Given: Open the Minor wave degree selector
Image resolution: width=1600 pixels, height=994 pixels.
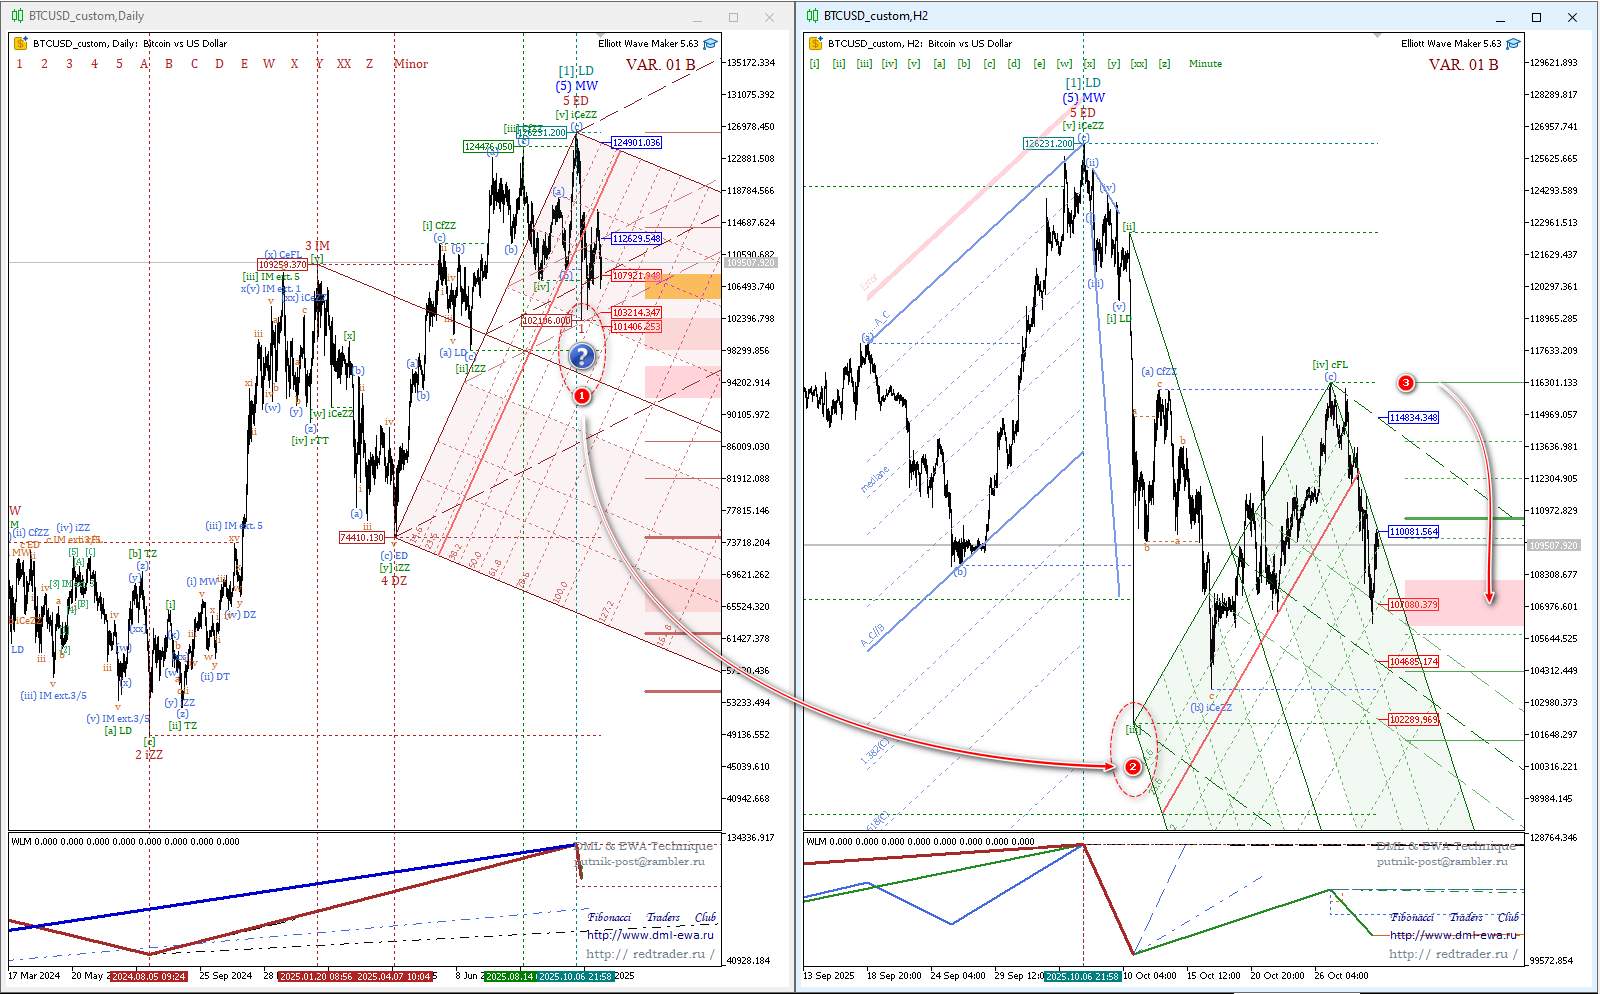Looking at the screenshot, I should (x=410, y=64).
